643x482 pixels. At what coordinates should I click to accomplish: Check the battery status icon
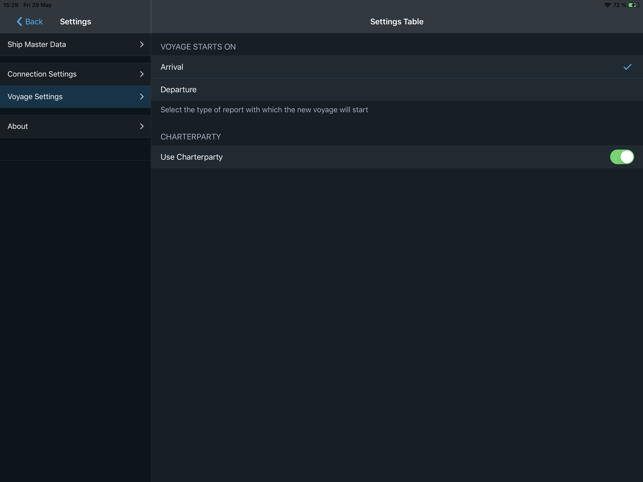click(633, 5)
